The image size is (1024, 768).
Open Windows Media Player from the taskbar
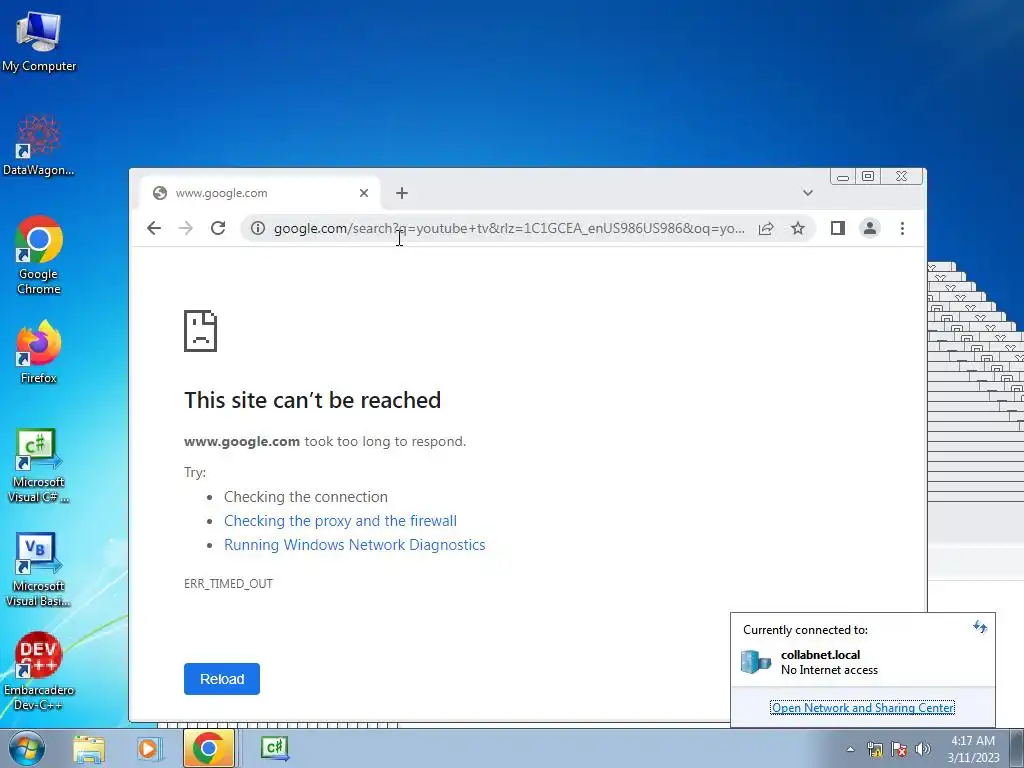pos(148,748)
